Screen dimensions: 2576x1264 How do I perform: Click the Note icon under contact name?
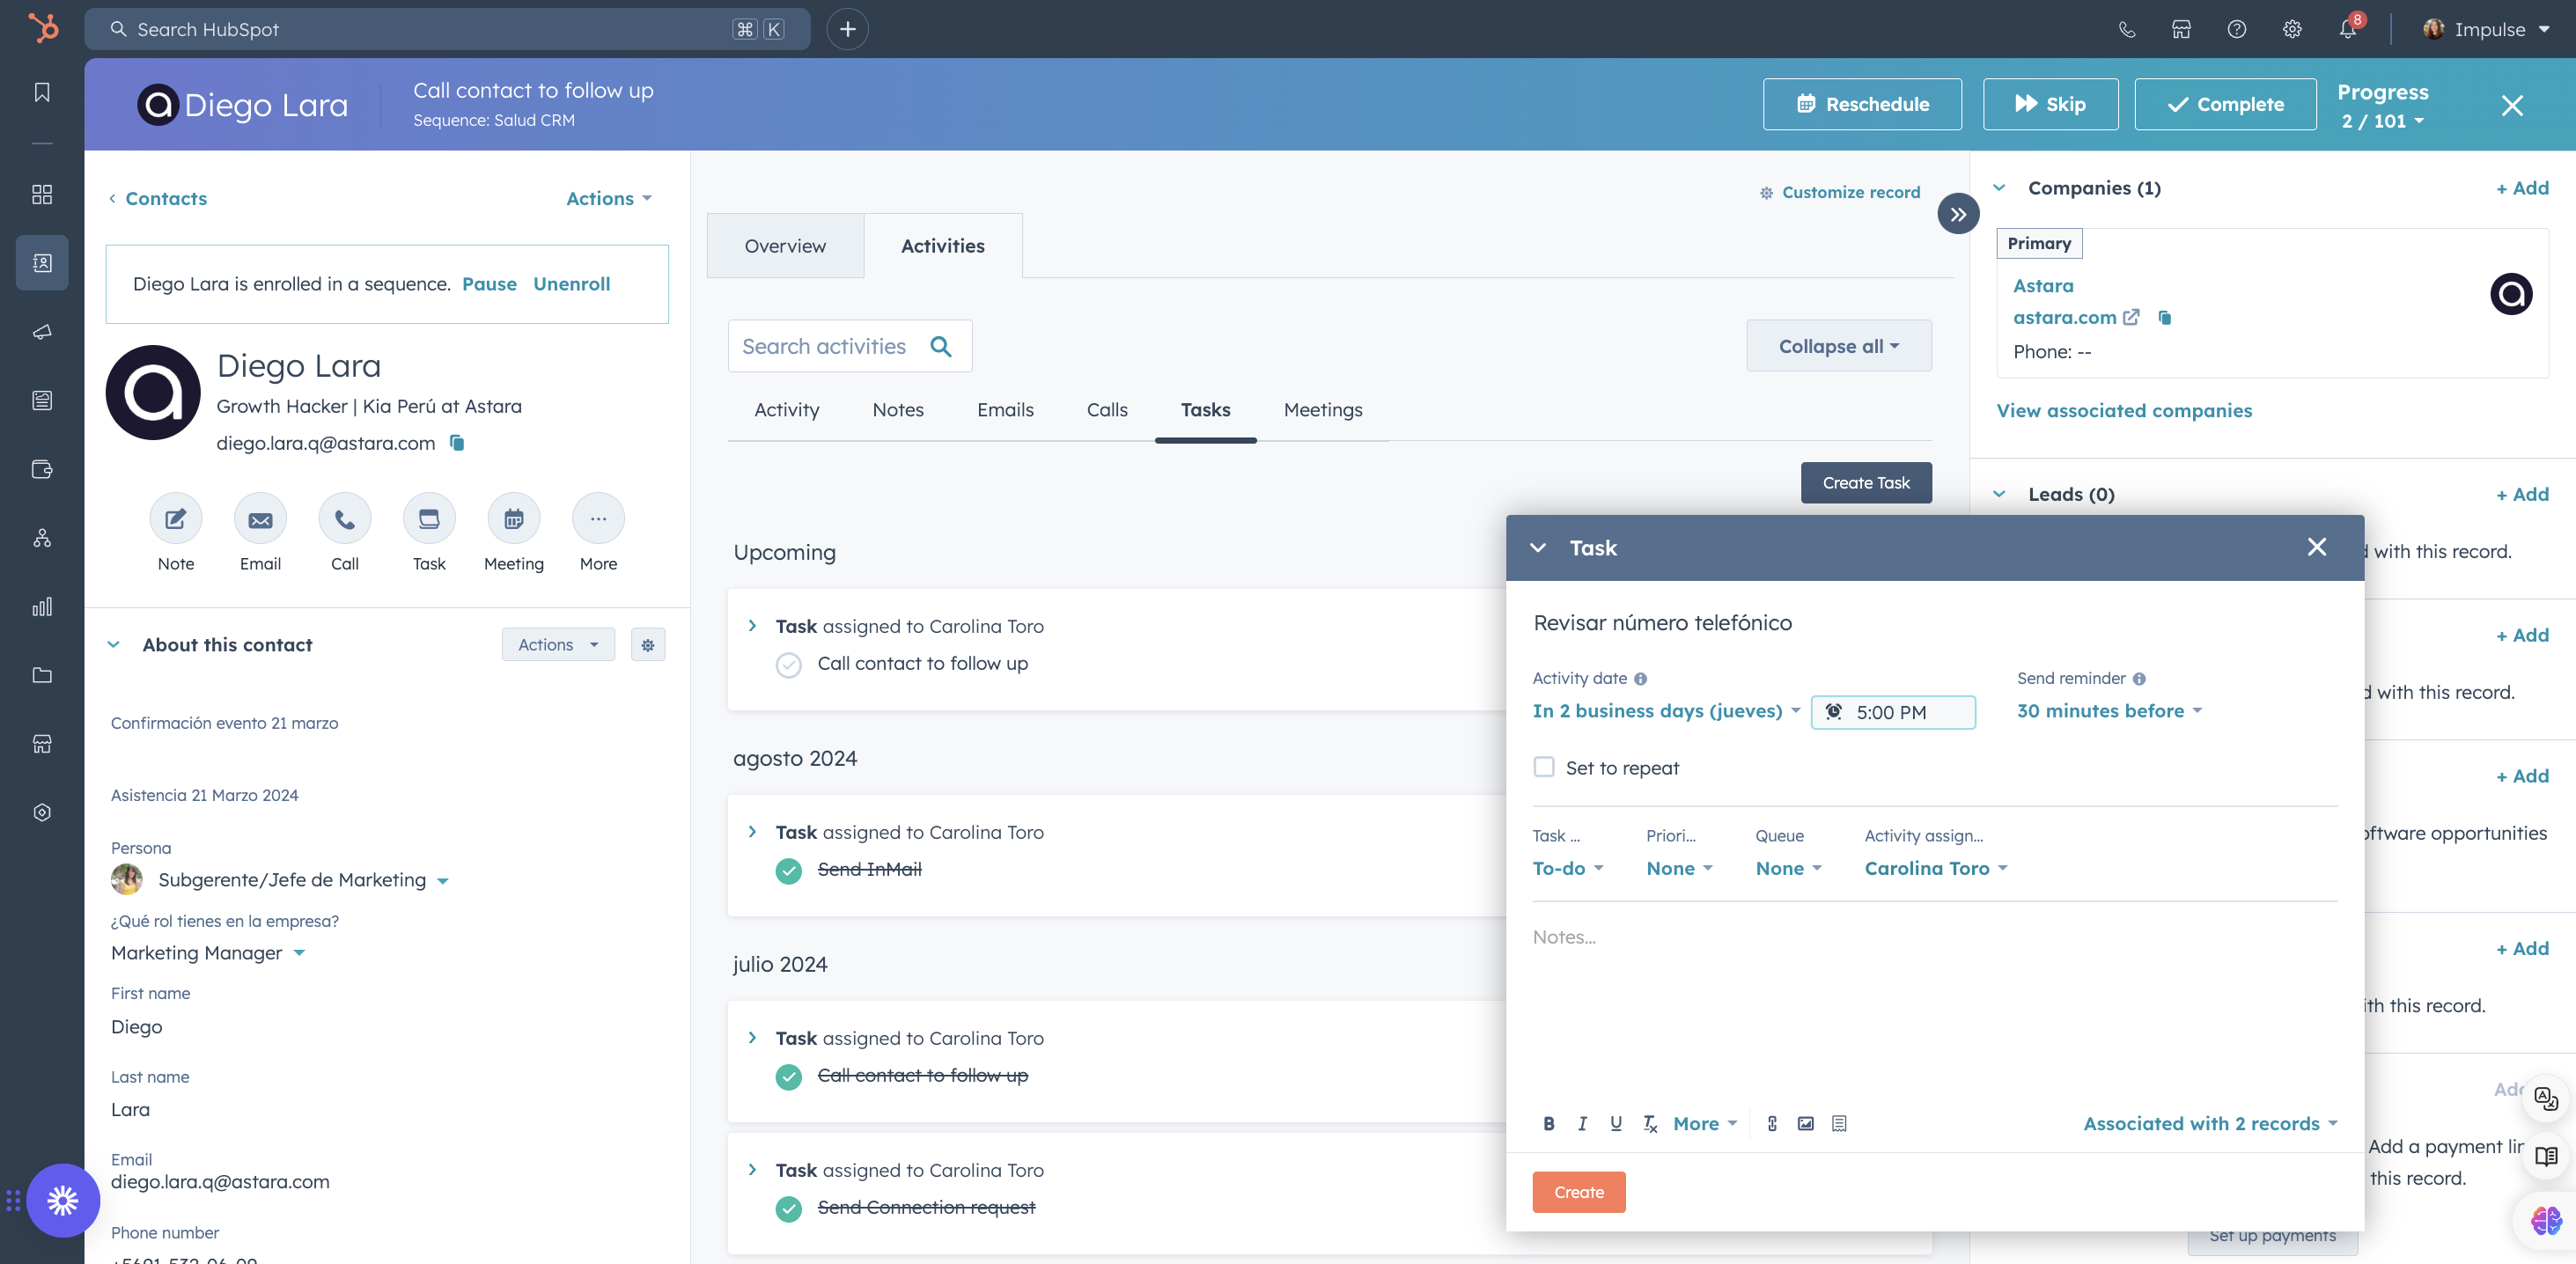[175, 519]
